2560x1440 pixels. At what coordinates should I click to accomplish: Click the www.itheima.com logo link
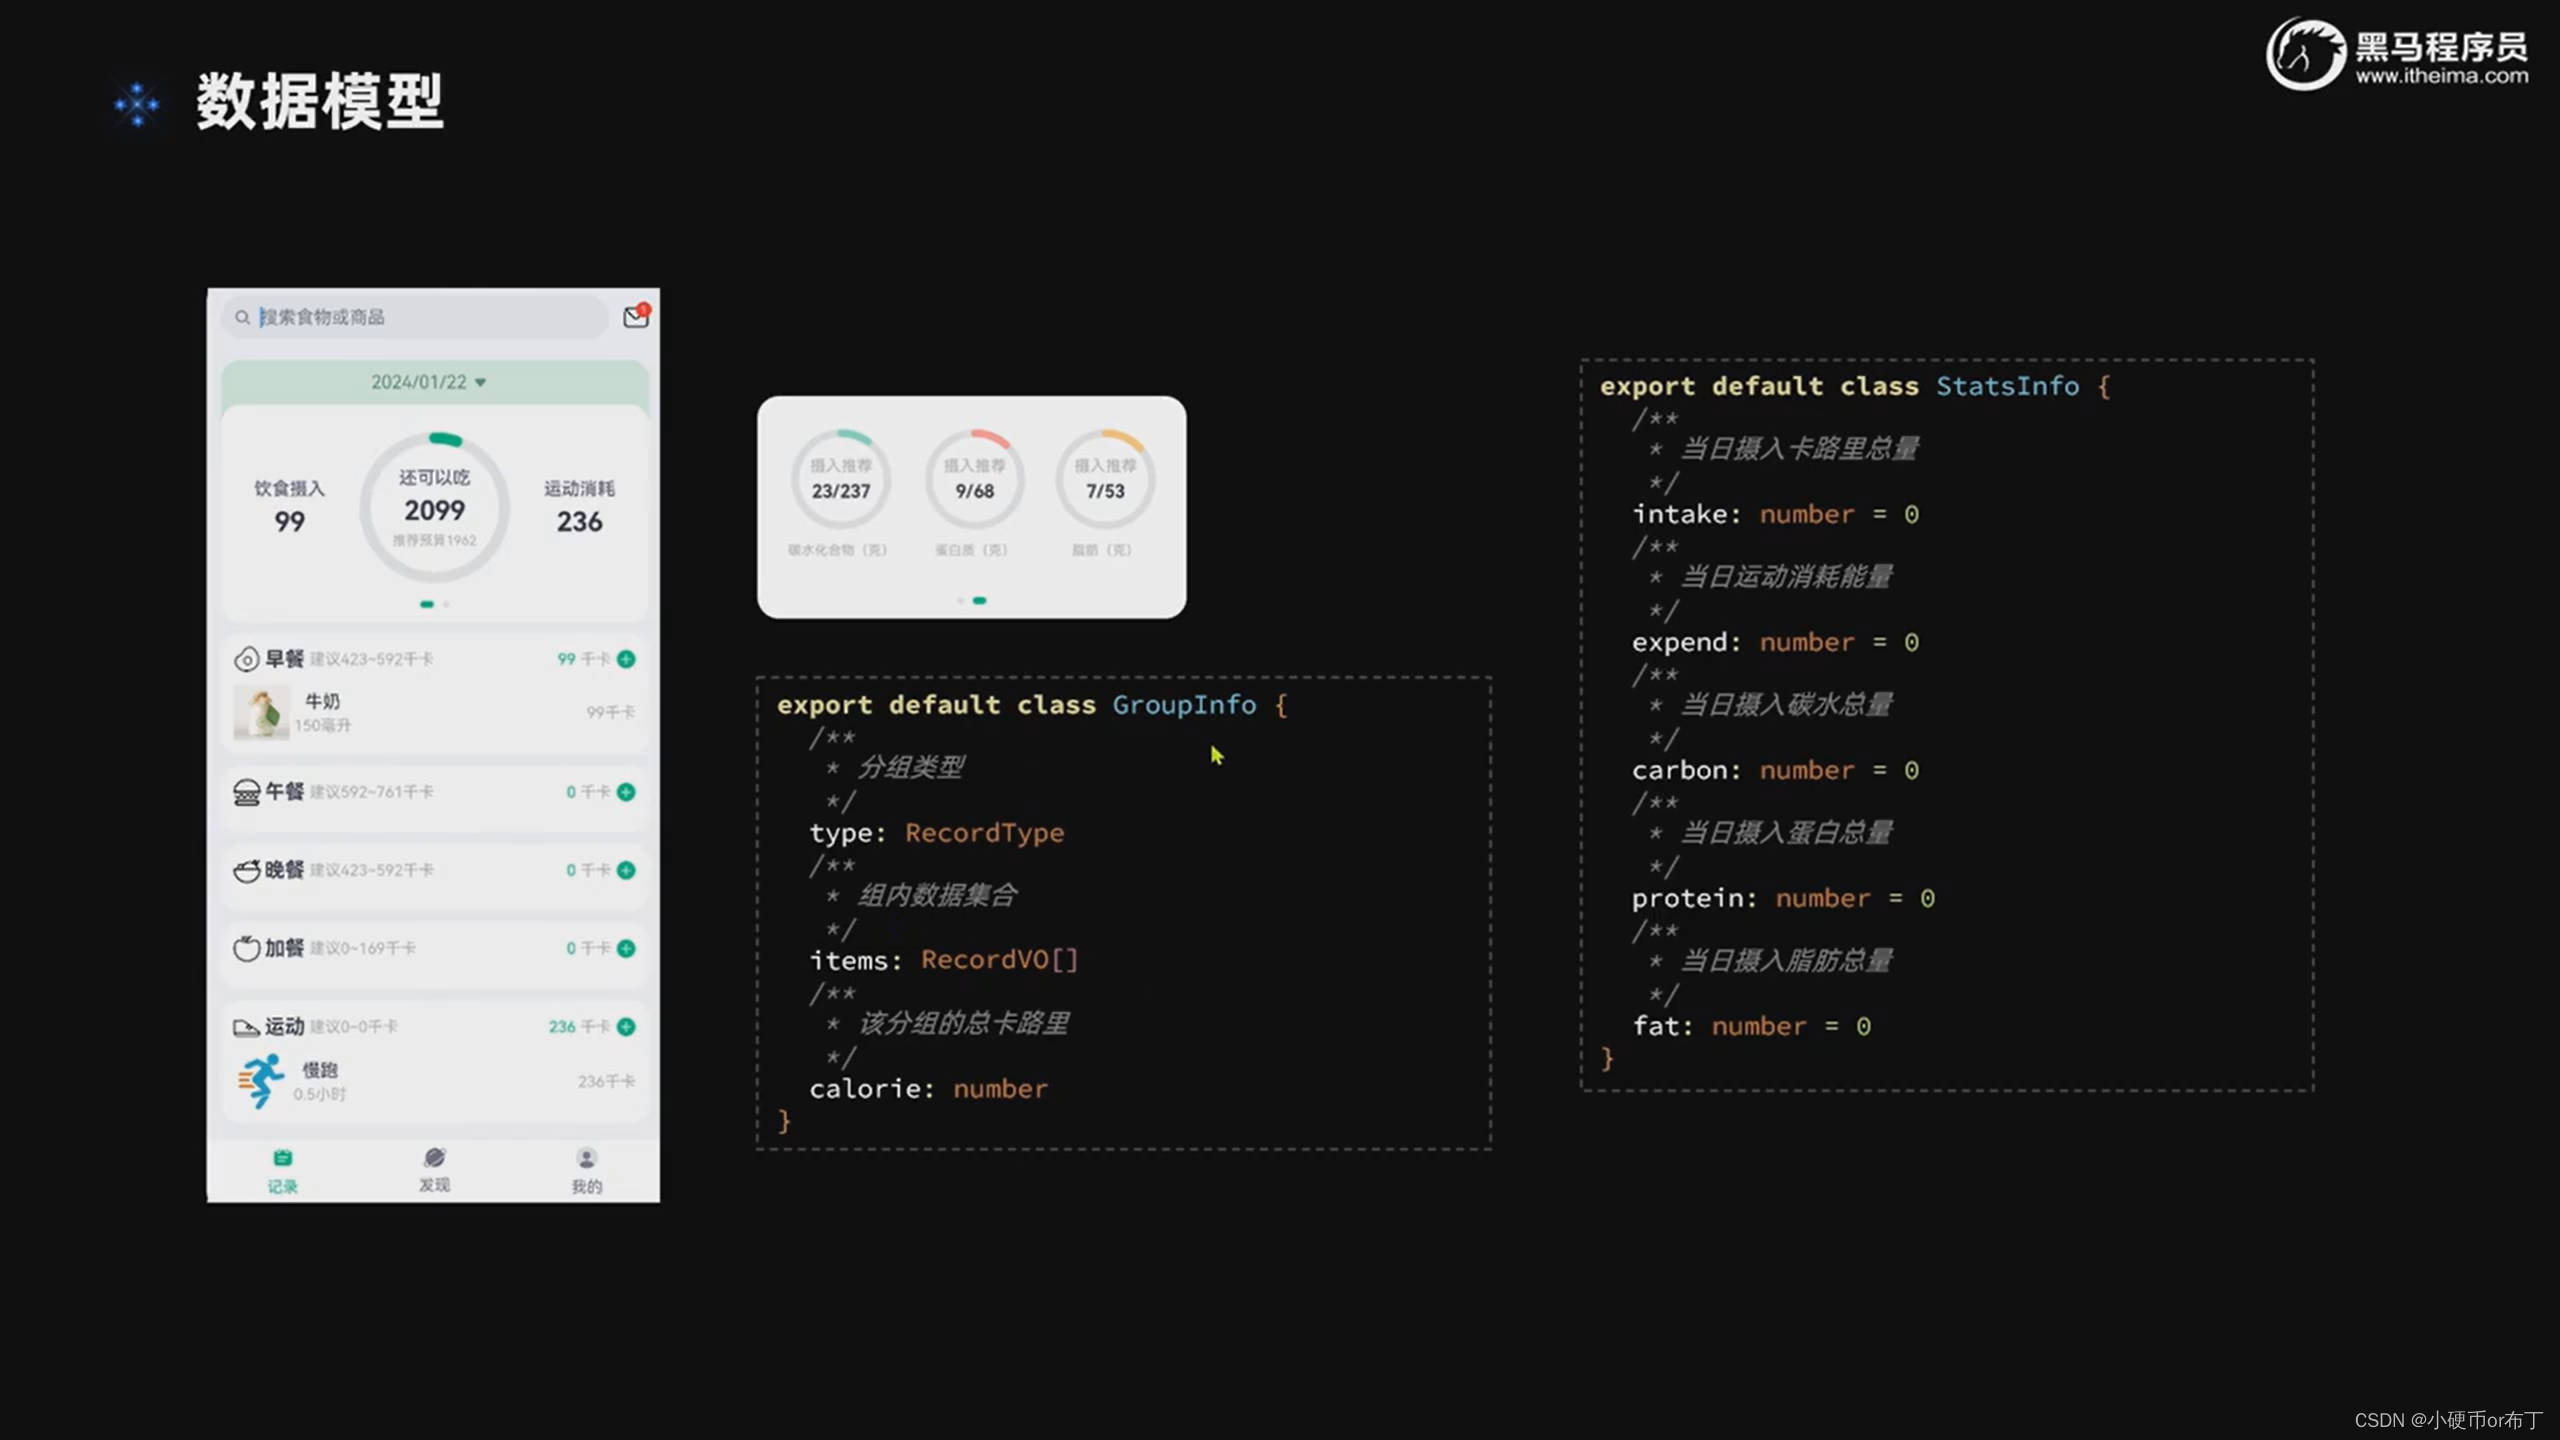2440,76
